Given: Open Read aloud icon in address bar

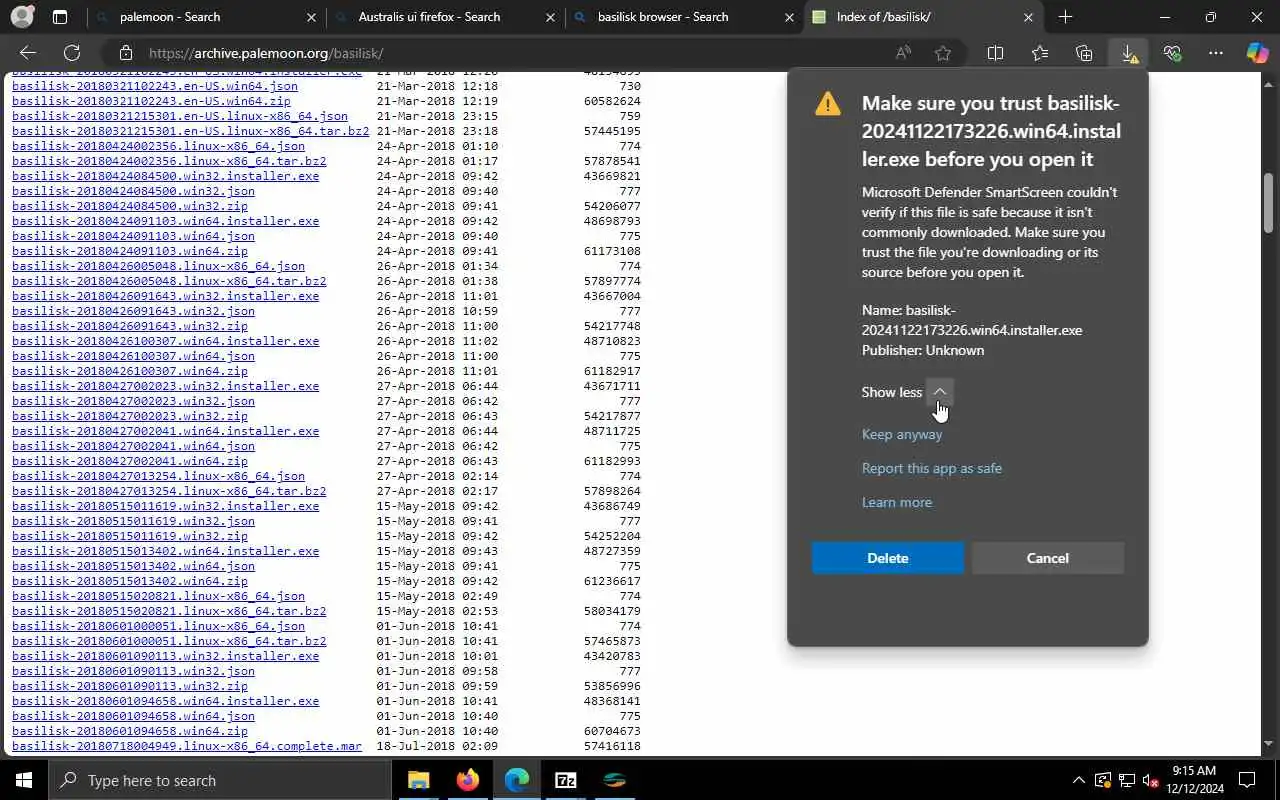Looking at the screenshot, I should coord(903,53).
